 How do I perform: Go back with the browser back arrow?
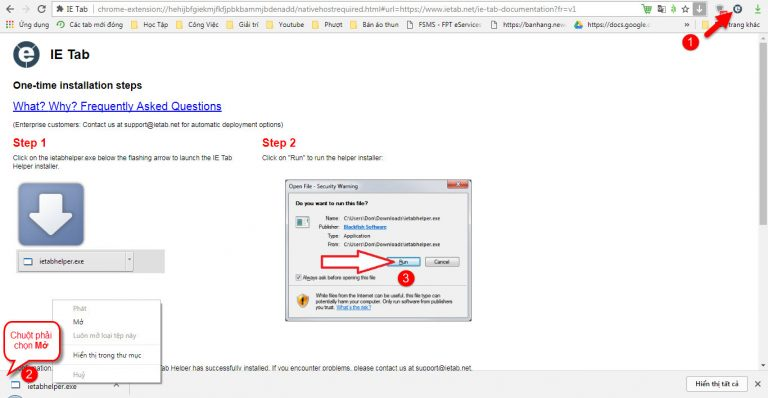[10, 9]
